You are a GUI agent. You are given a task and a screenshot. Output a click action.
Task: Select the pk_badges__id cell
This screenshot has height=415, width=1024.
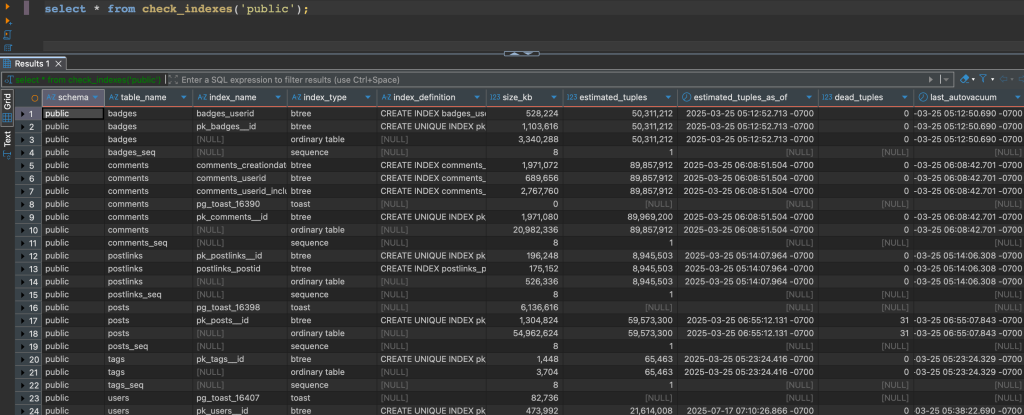pyautogui.click(x=240, y=126)
